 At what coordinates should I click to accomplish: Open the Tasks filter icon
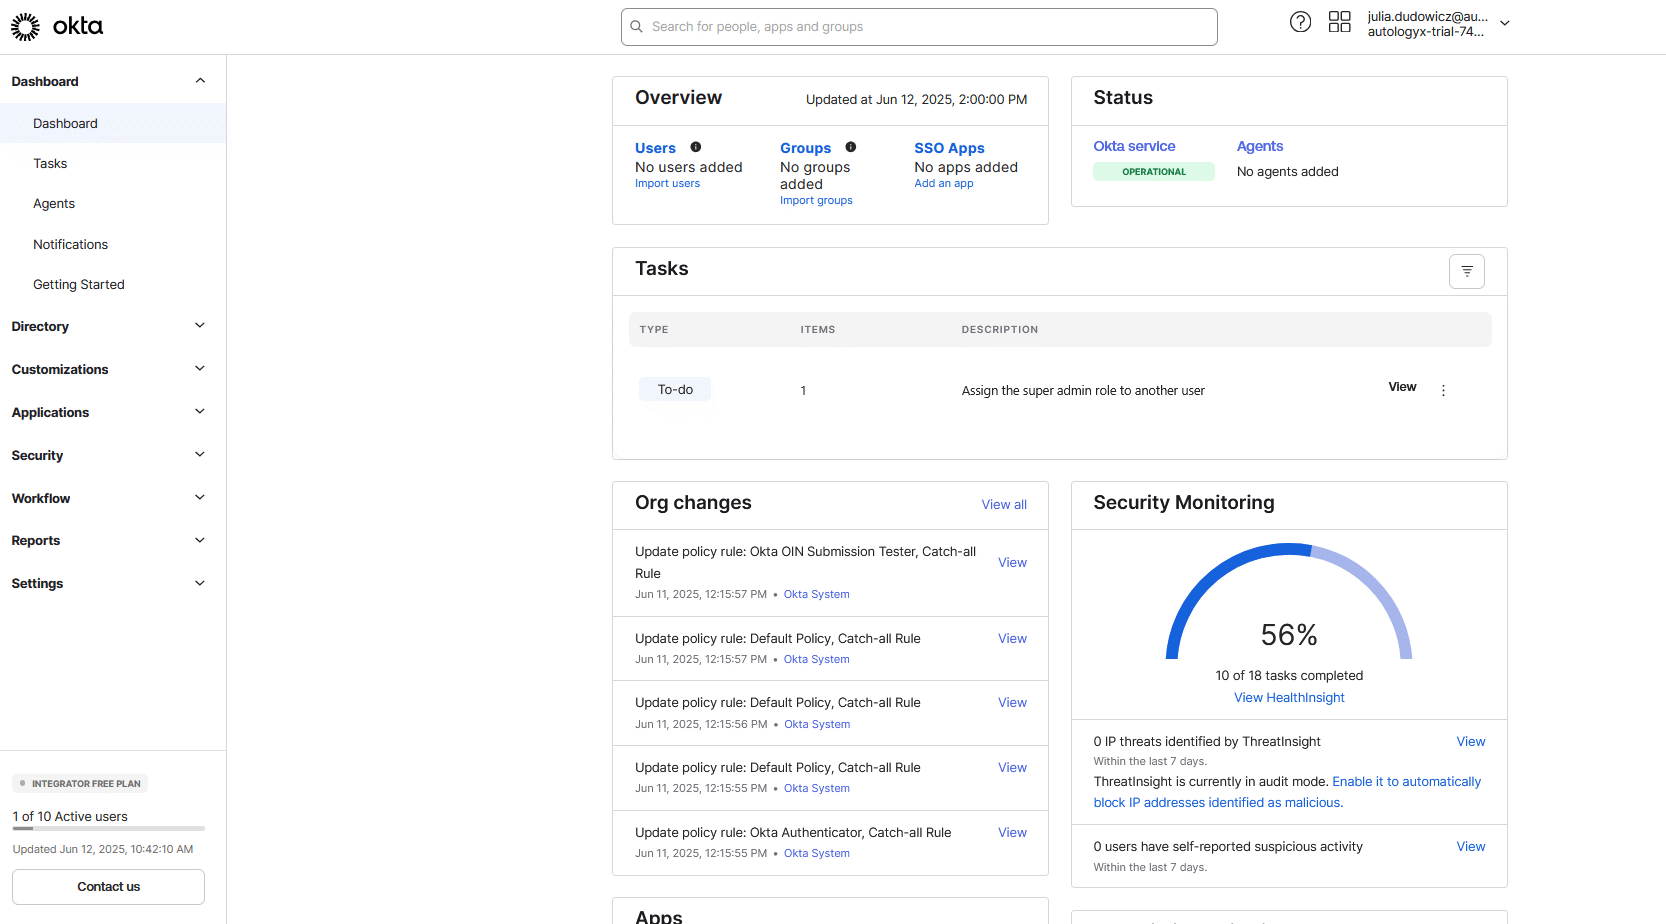[1467, 271]
